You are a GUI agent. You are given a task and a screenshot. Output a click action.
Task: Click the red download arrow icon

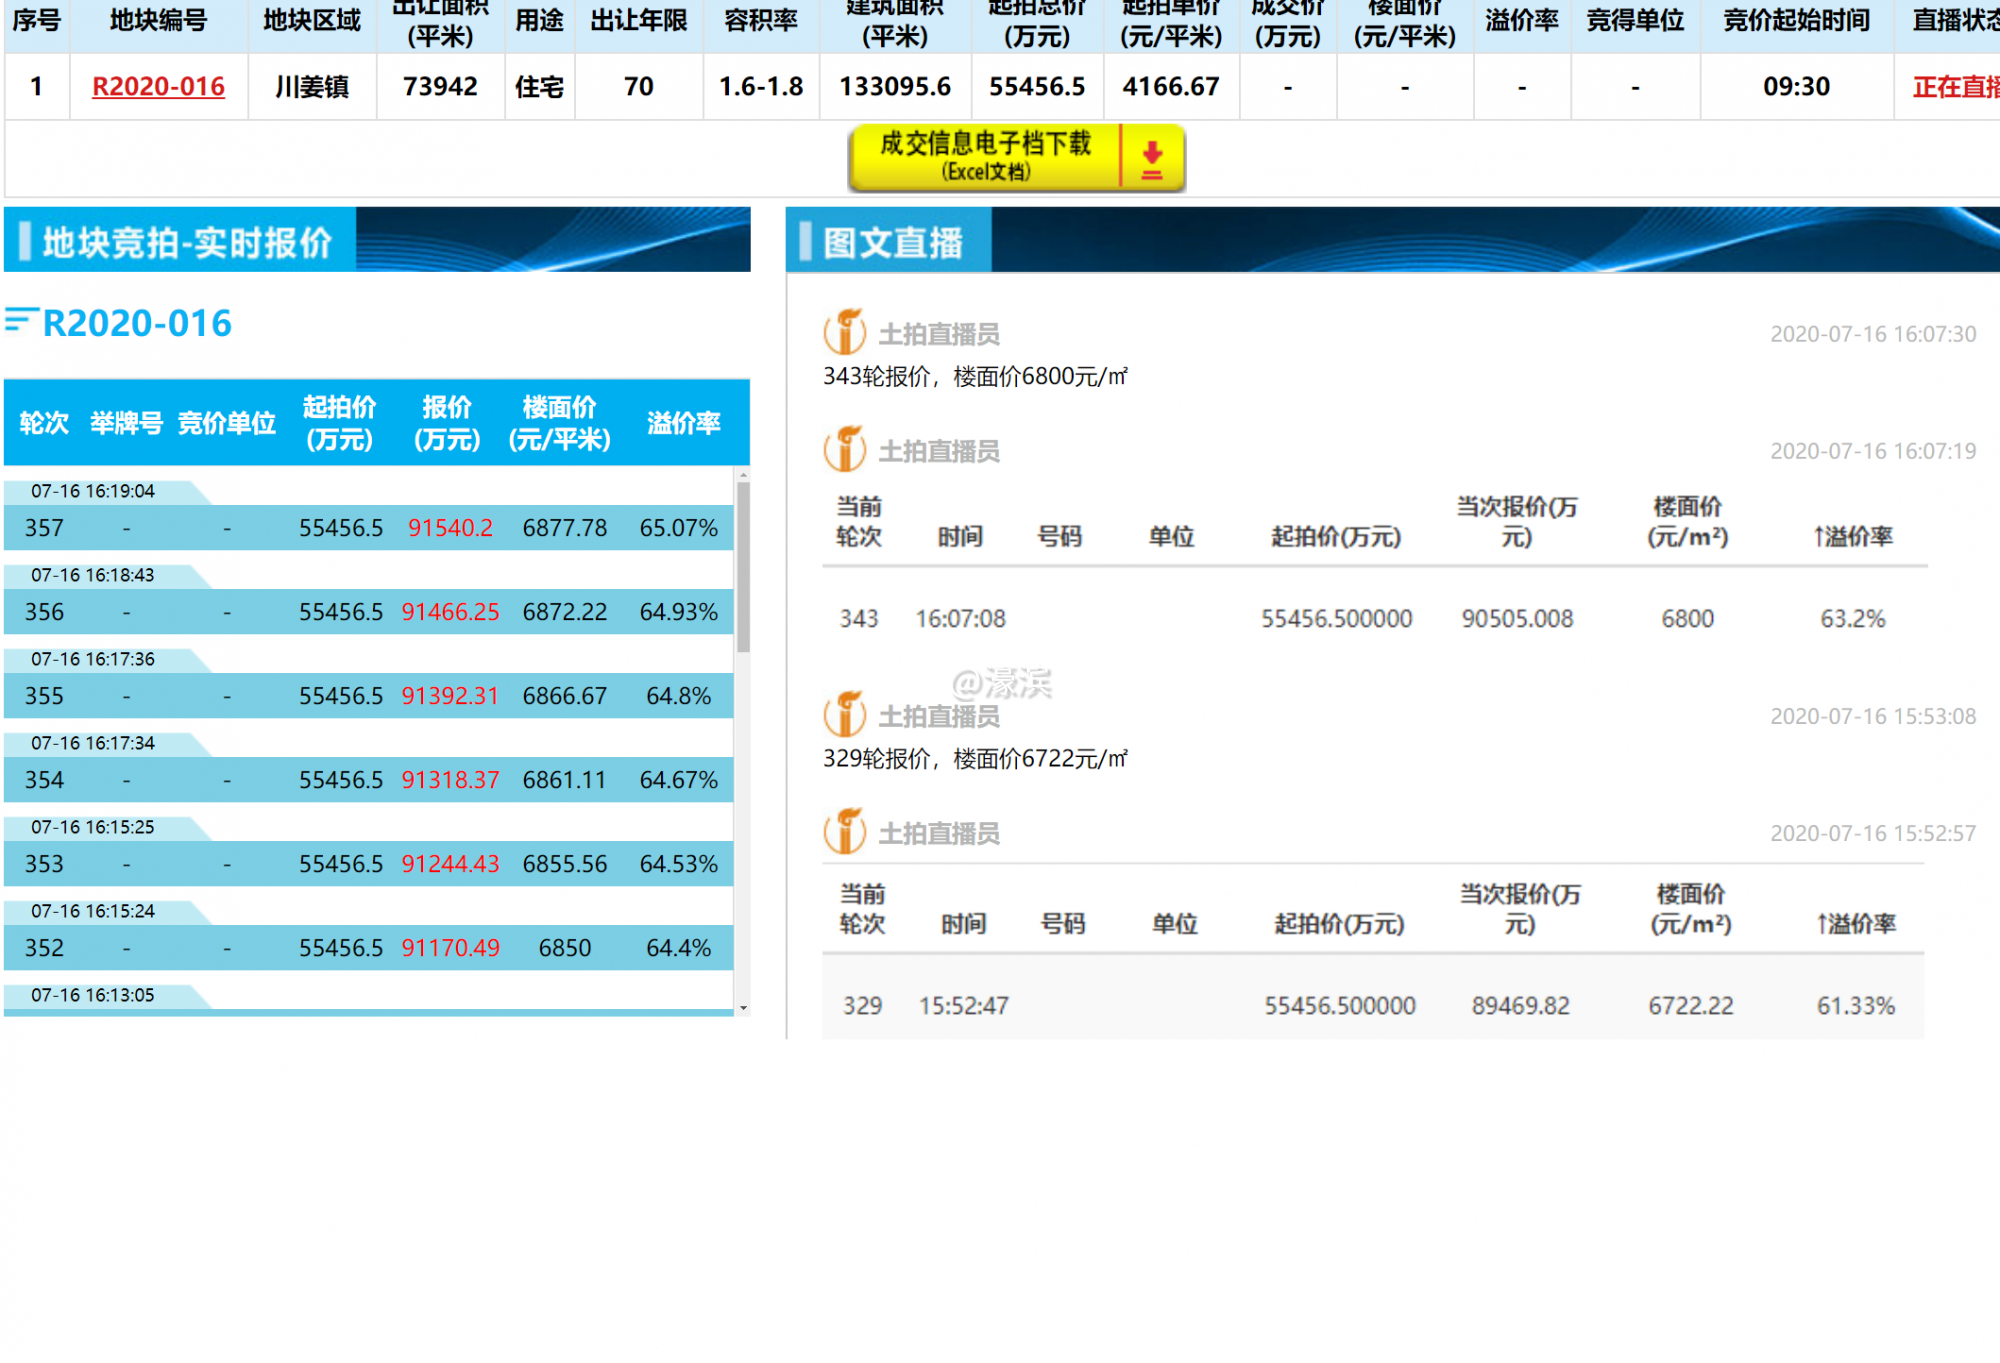1152,159
